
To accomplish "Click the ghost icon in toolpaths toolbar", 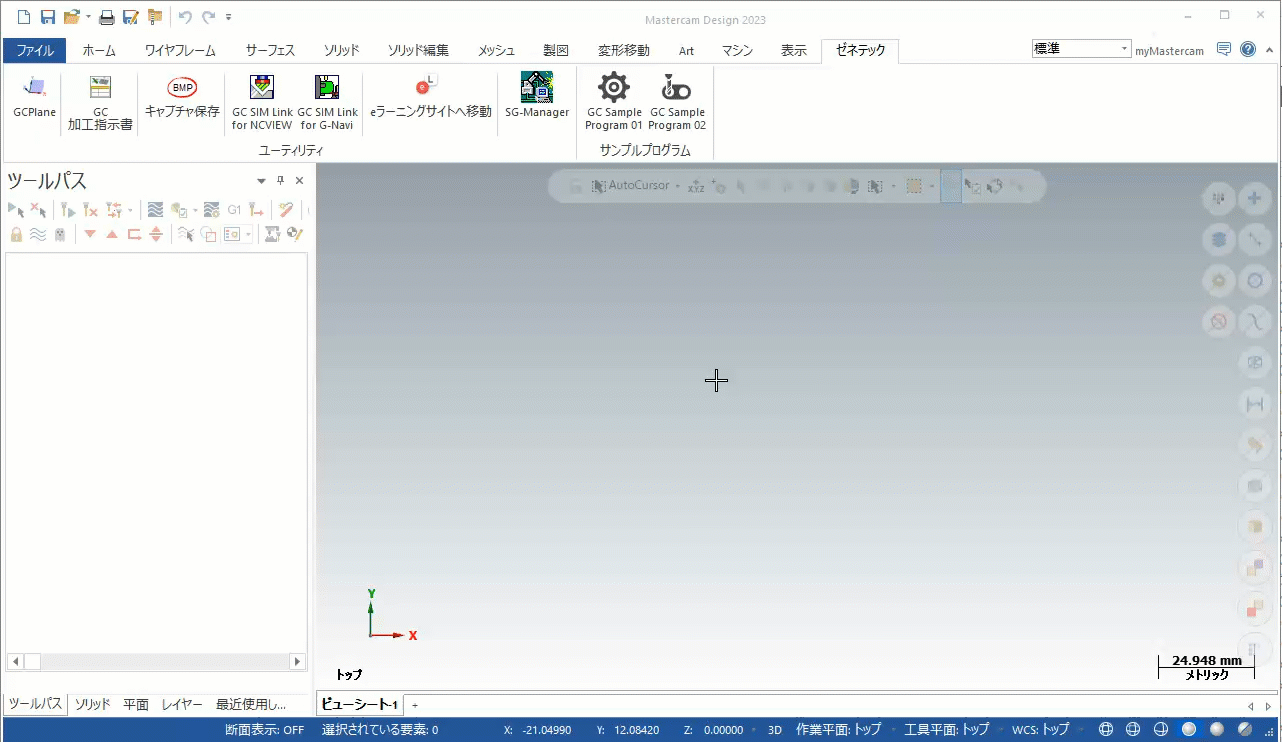I will pos(60,234).
